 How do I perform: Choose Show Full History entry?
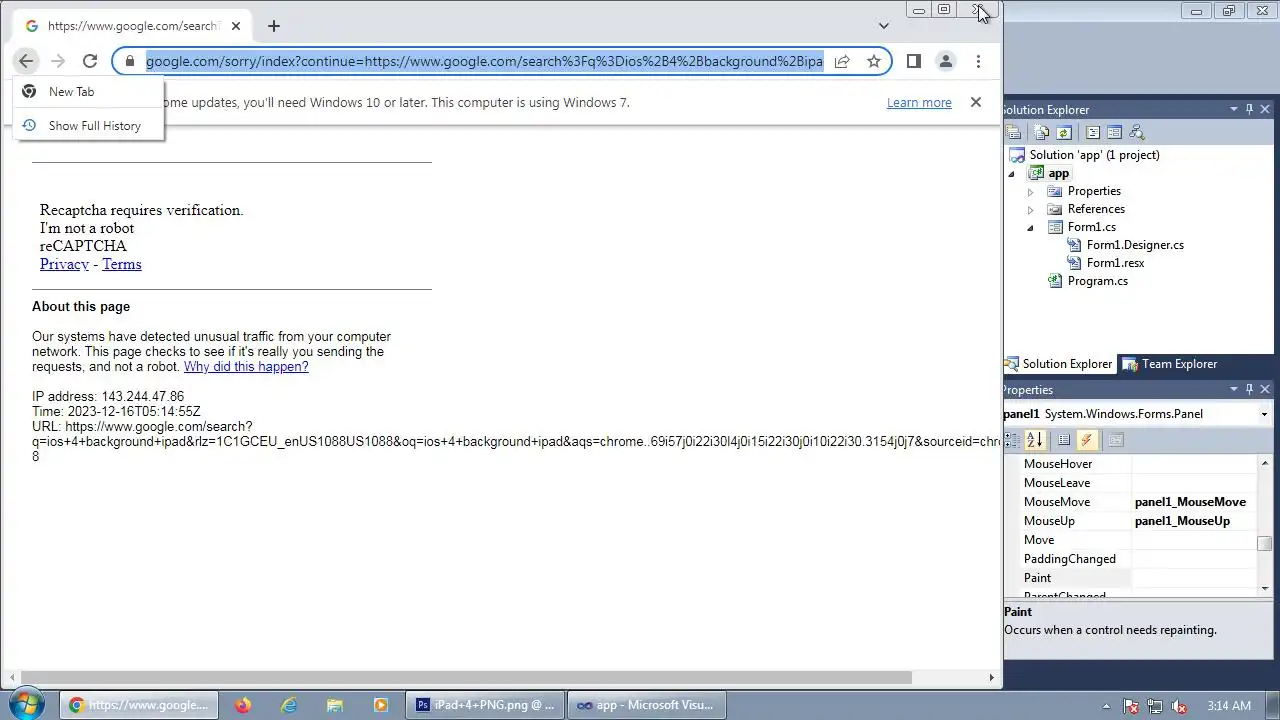coord(88,126)
